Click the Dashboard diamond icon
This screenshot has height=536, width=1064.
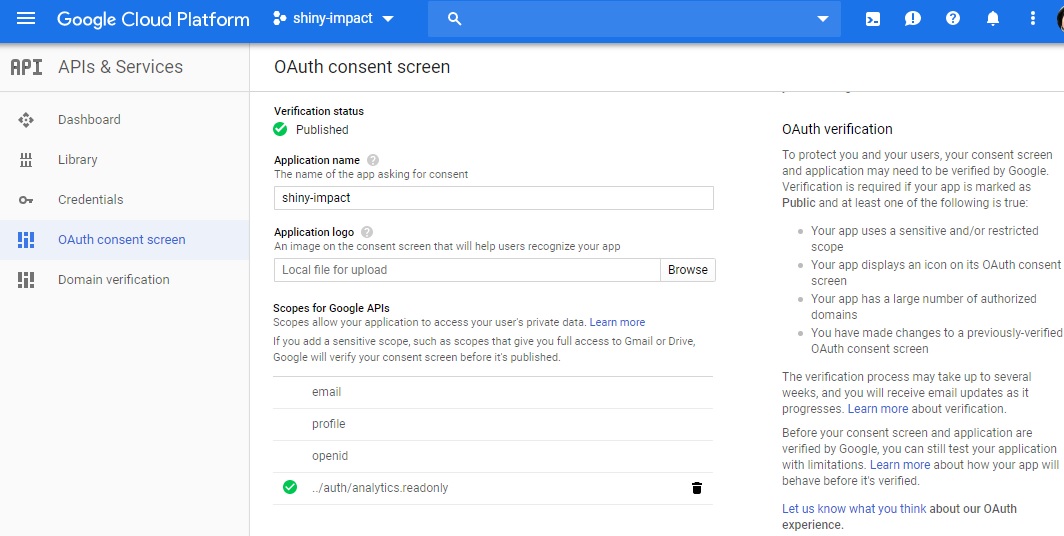[x=26, y=120]
